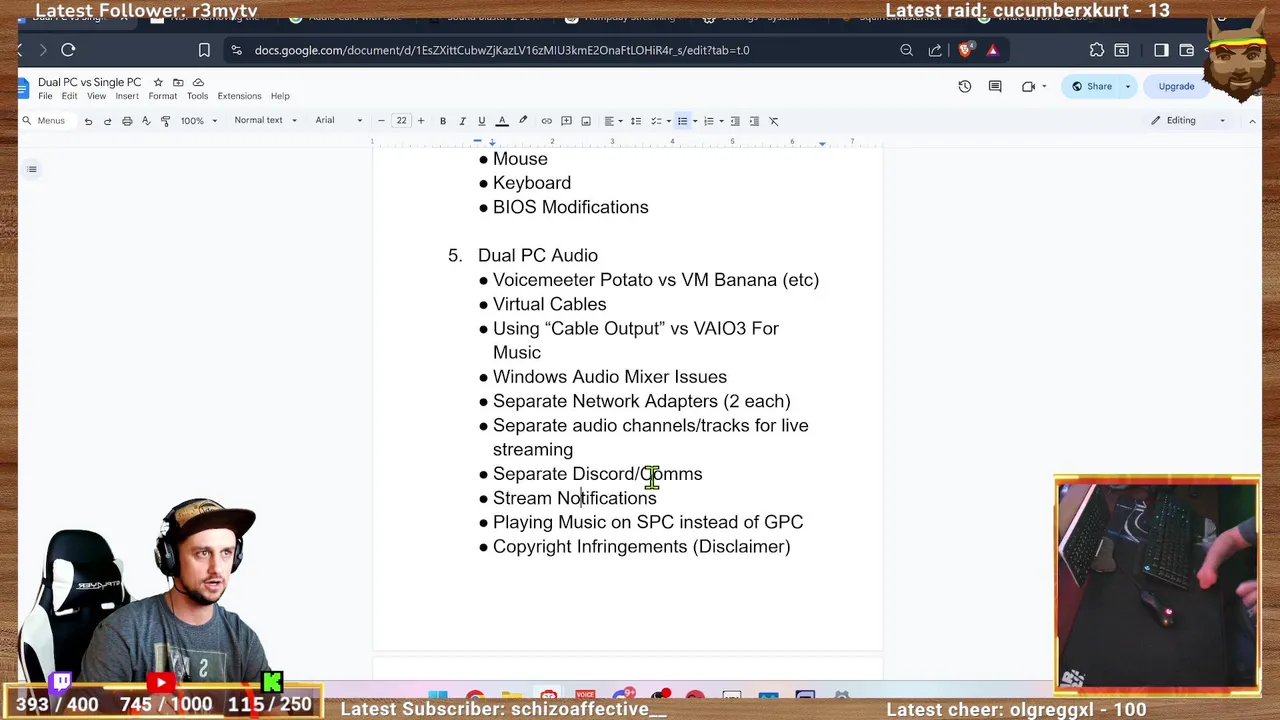Toggle underline formatting
This screenshot has width=1280, height=720.
(x=481, y=121)
